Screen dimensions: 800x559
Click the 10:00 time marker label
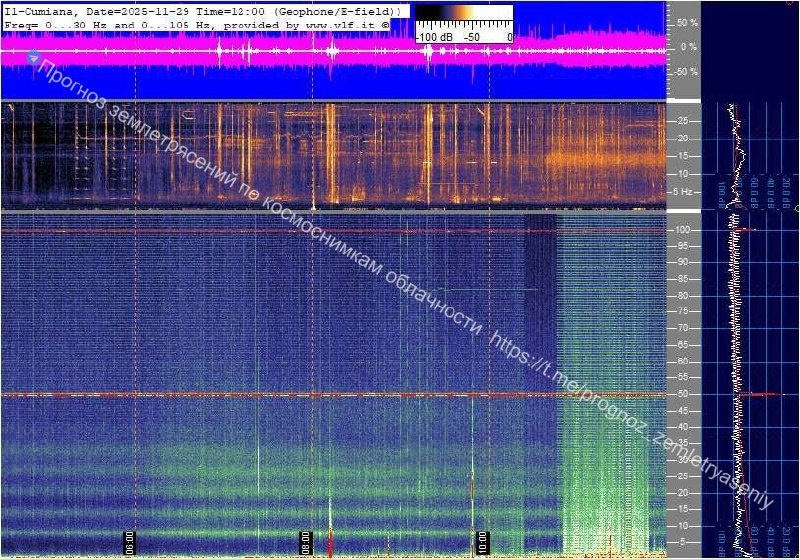coord(482,543)
